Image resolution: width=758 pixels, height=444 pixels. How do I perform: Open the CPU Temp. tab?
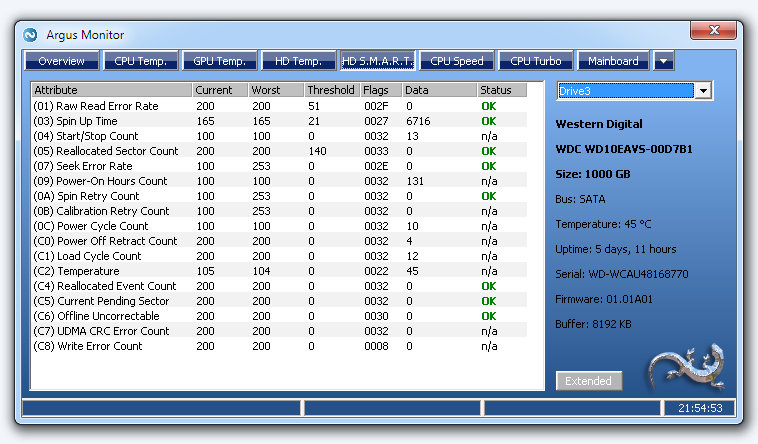[141, 61]
